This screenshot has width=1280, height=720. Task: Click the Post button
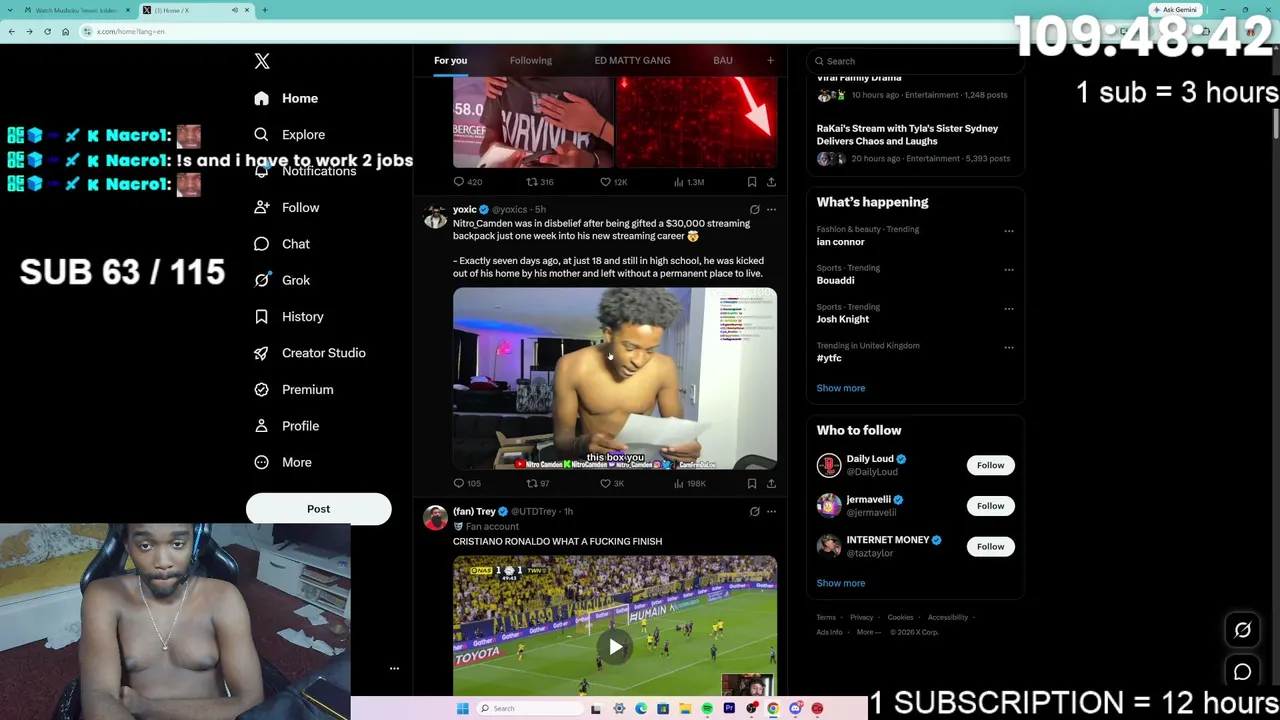318,509
